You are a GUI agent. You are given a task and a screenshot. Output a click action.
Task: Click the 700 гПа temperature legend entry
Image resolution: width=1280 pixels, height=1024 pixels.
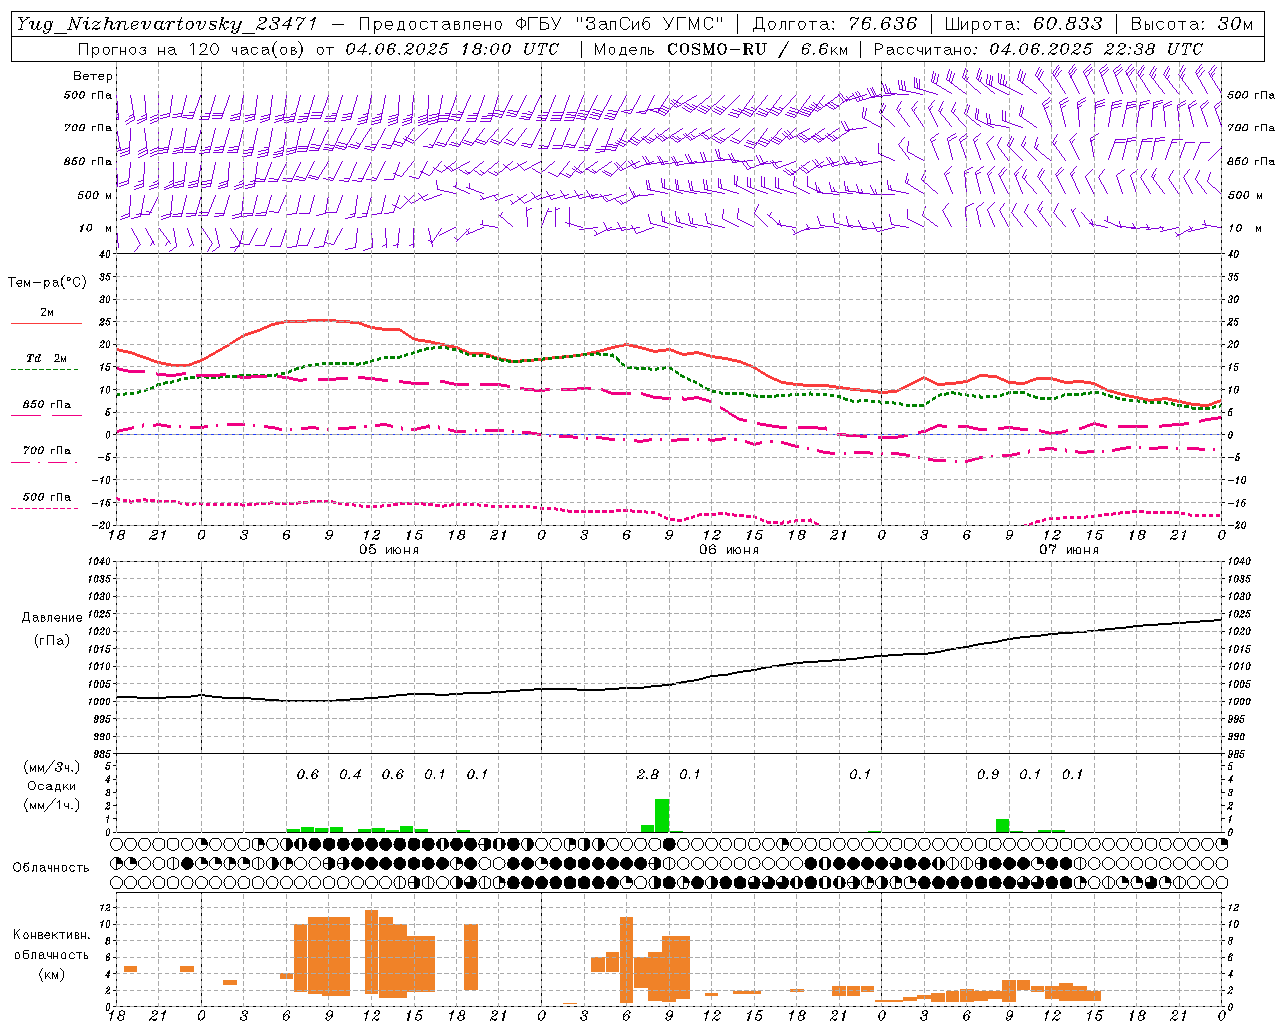46,451
